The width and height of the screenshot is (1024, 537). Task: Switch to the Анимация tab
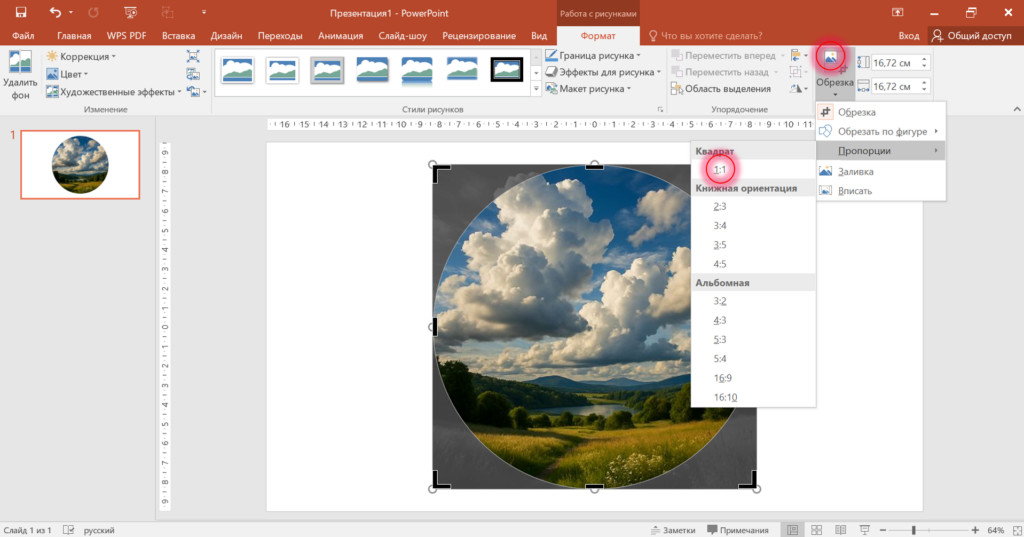coord(340,36)
